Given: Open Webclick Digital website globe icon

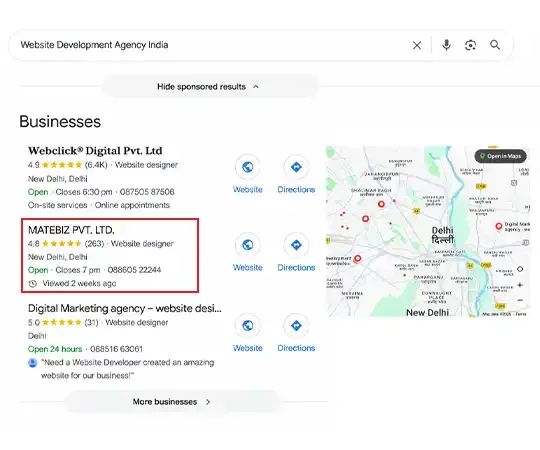Looking at the screenshot, I should 248,167.
